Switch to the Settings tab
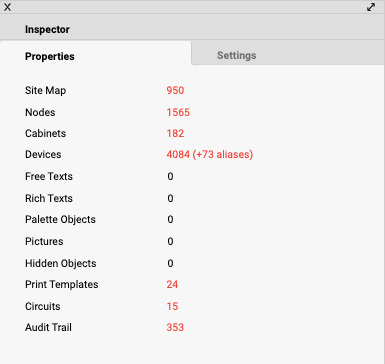This screenshot has width=385, height=364. pos(237,55)
